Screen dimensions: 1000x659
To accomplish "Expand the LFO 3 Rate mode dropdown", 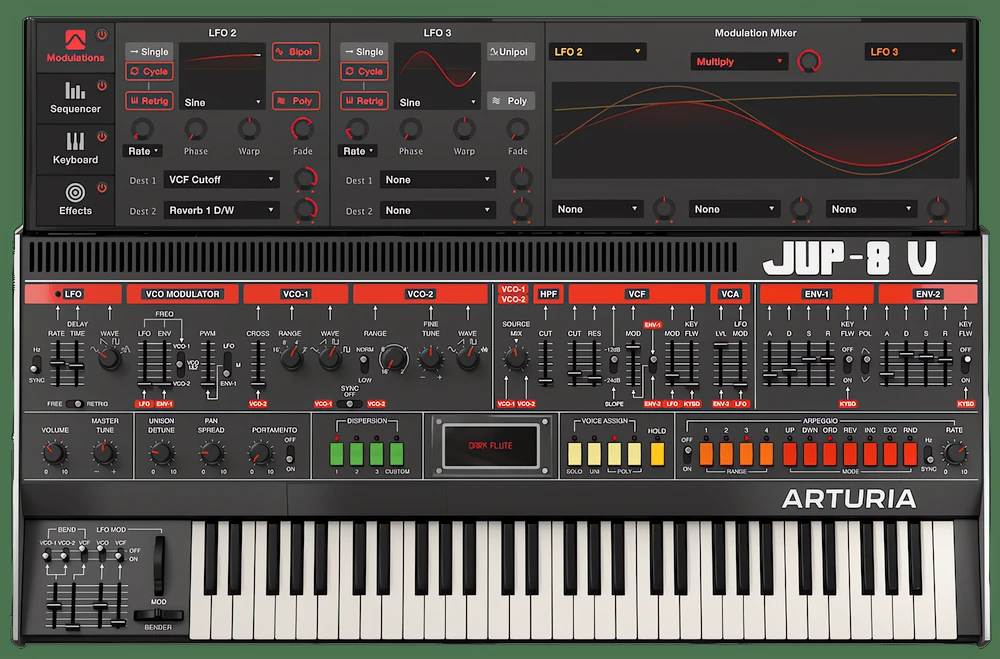I will [x=358, y=151].
